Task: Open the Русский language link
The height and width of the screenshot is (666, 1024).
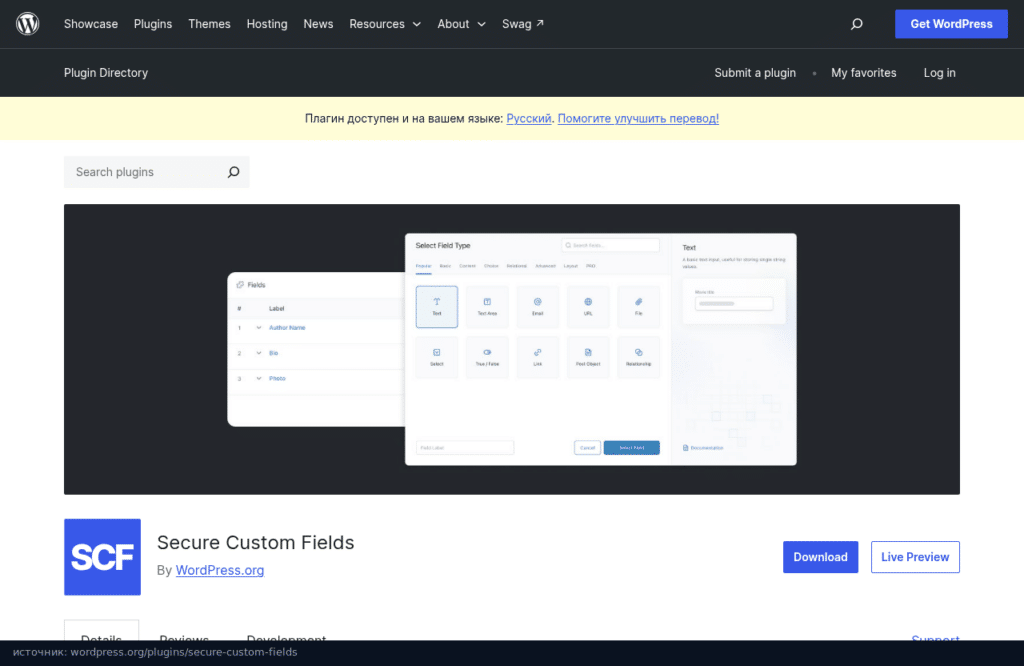Action: tap(528, 118)
